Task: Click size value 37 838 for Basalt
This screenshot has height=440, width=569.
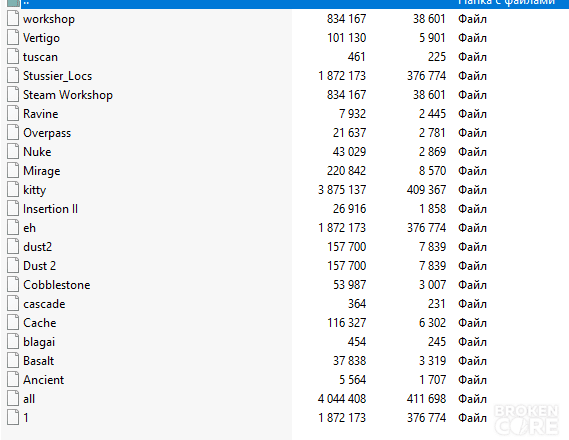Action: (349, 361)
